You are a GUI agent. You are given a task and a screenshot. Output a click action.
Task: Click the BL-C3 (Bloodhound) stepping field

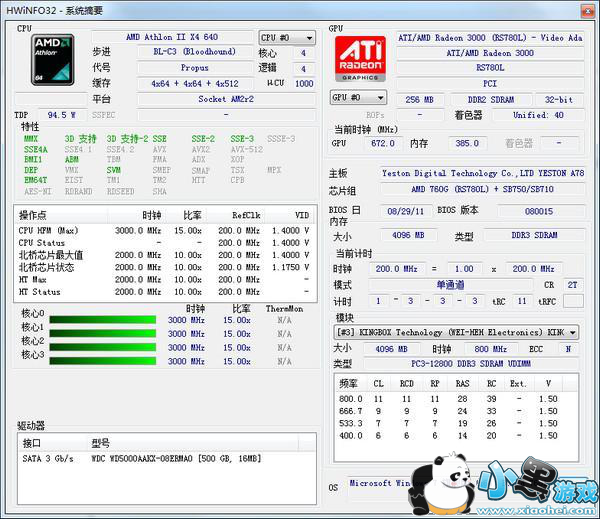coord(195,52)
